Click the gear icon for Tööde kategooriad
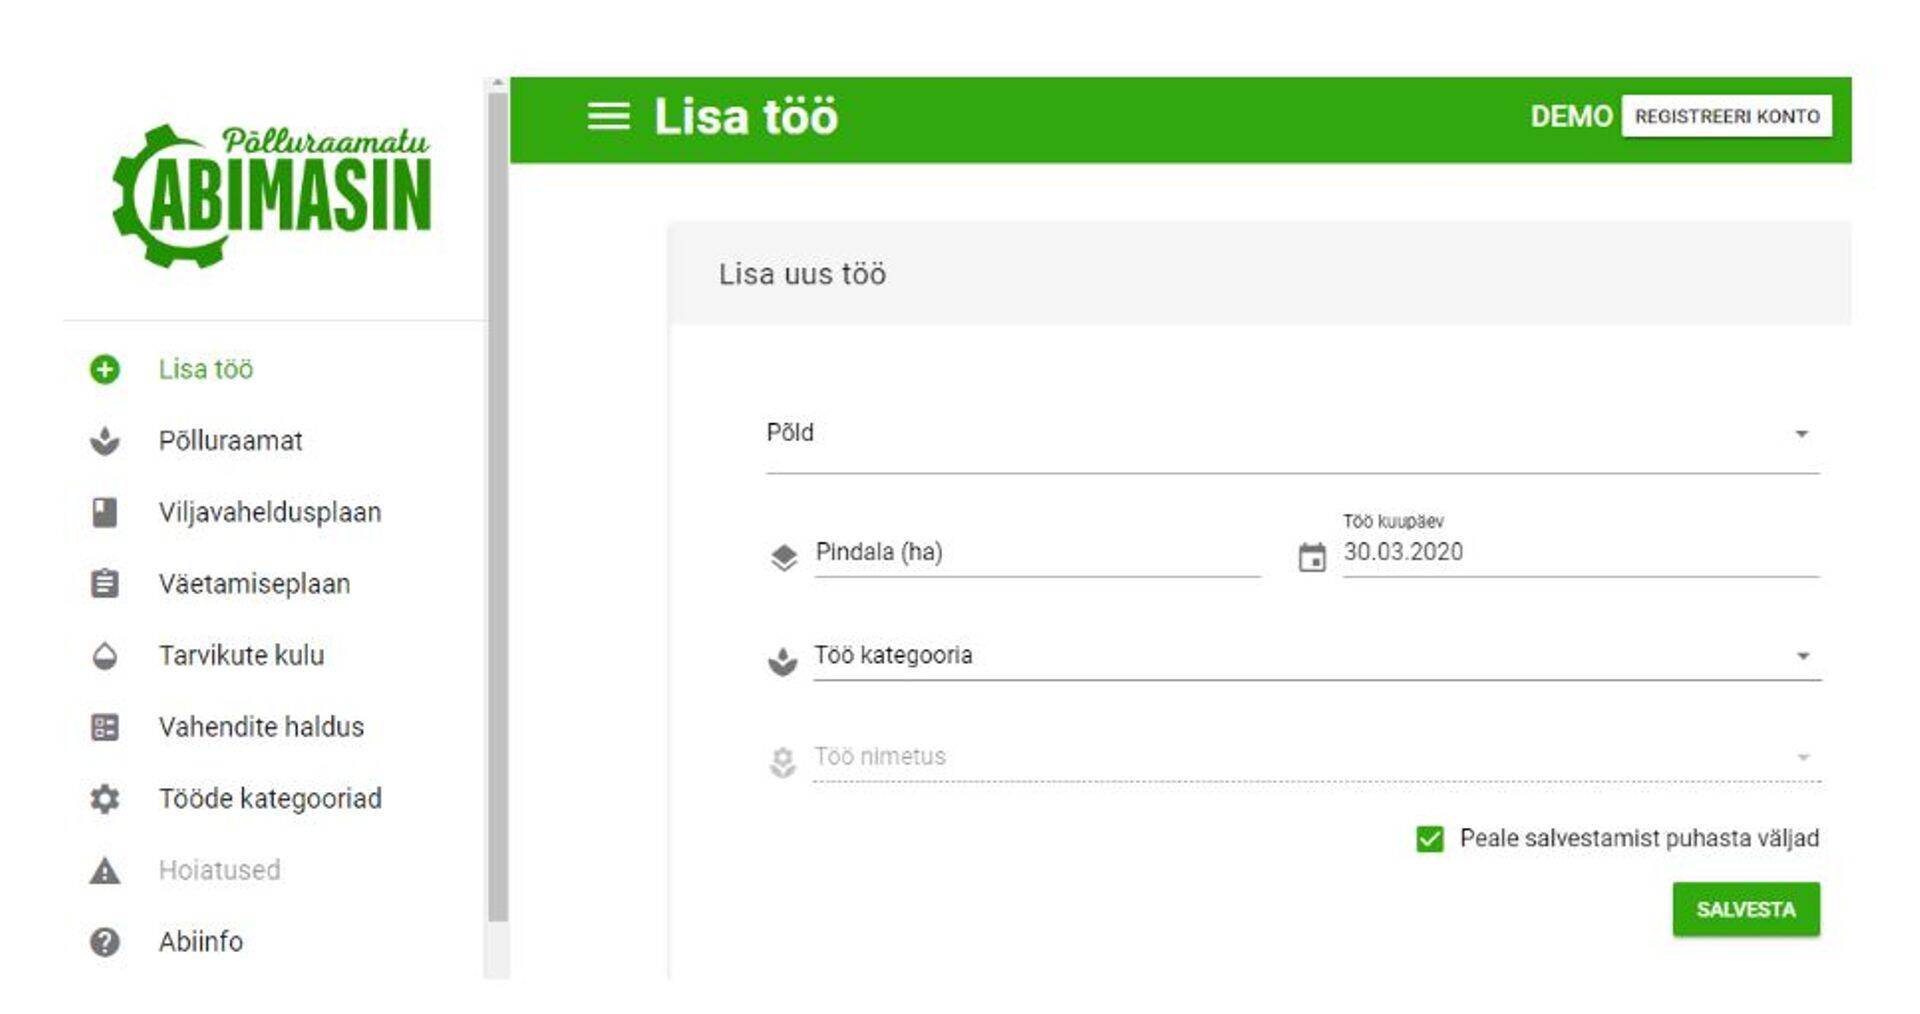1920x1014 pixels. (x=105, y=799)
